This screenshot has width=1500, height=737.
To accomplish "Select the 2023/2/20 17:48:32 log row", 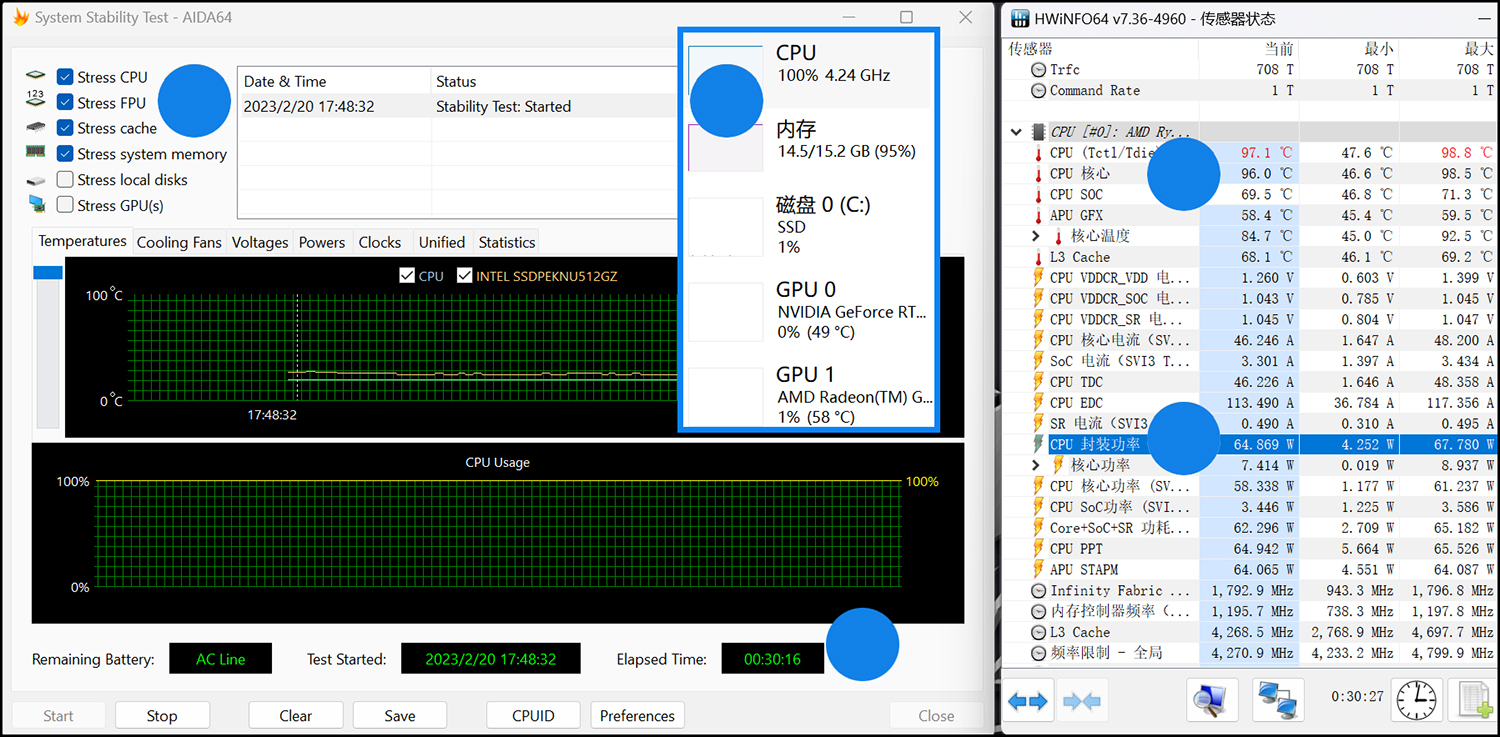I will pyautogui.click(x=458, y=106).
